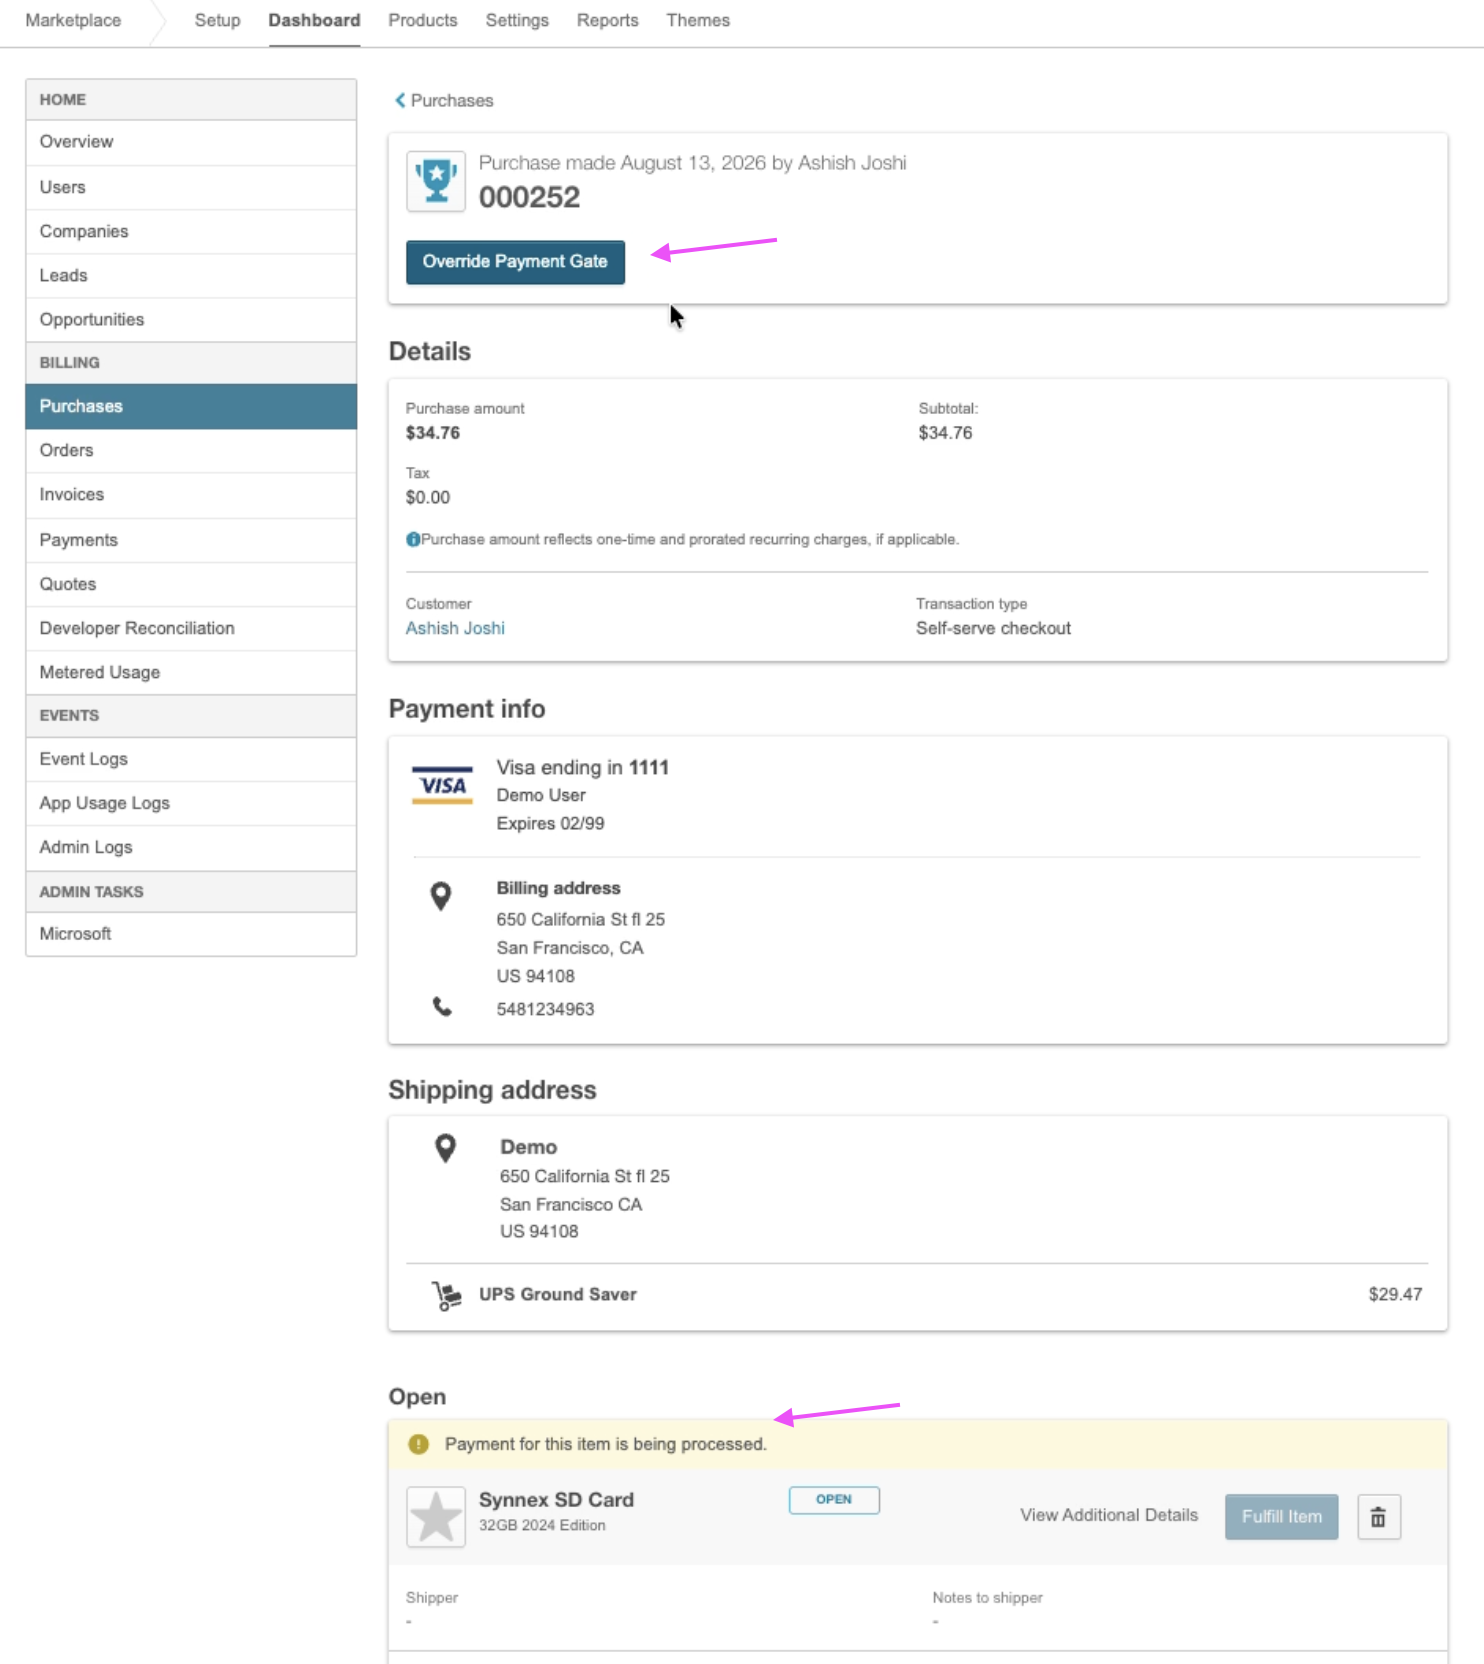
Task: Open Opportunities in the sidebar
Action: (x=191, y=319)
